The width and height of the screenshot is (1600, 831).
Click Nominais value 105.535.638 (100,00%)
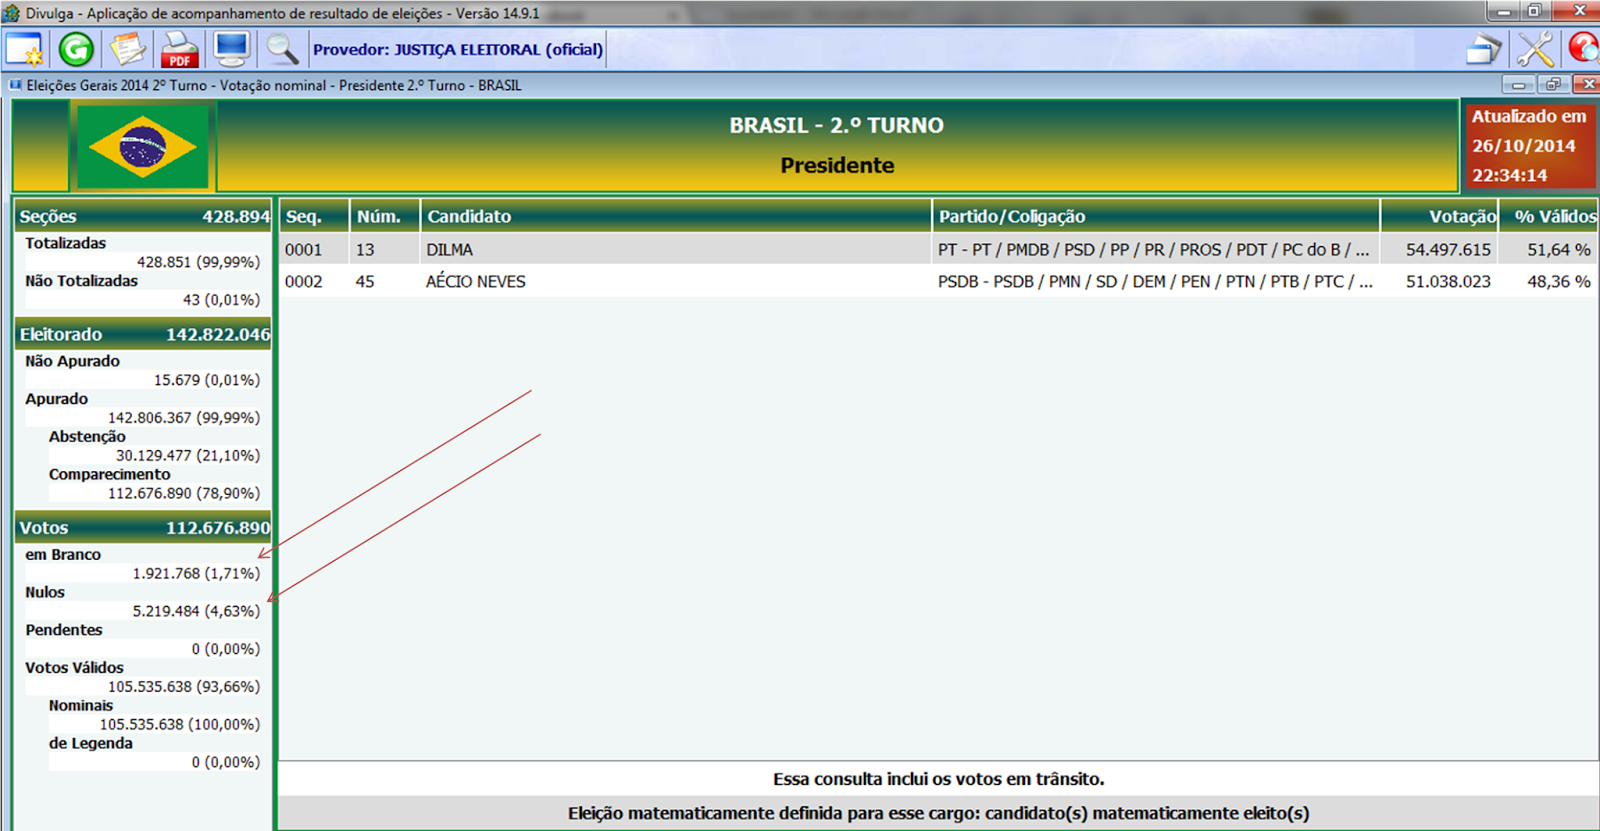click(x=180, y=724)
